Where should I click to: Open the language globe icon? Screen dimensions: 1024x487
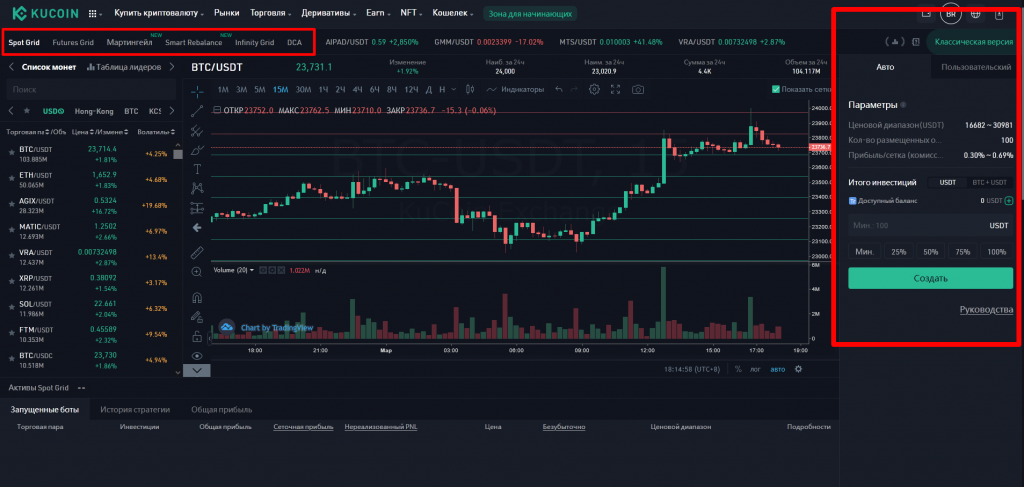(975, 14)
